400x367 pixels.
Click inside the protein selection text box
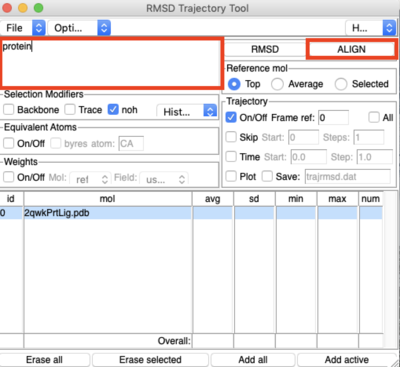[x=111, y=63]
